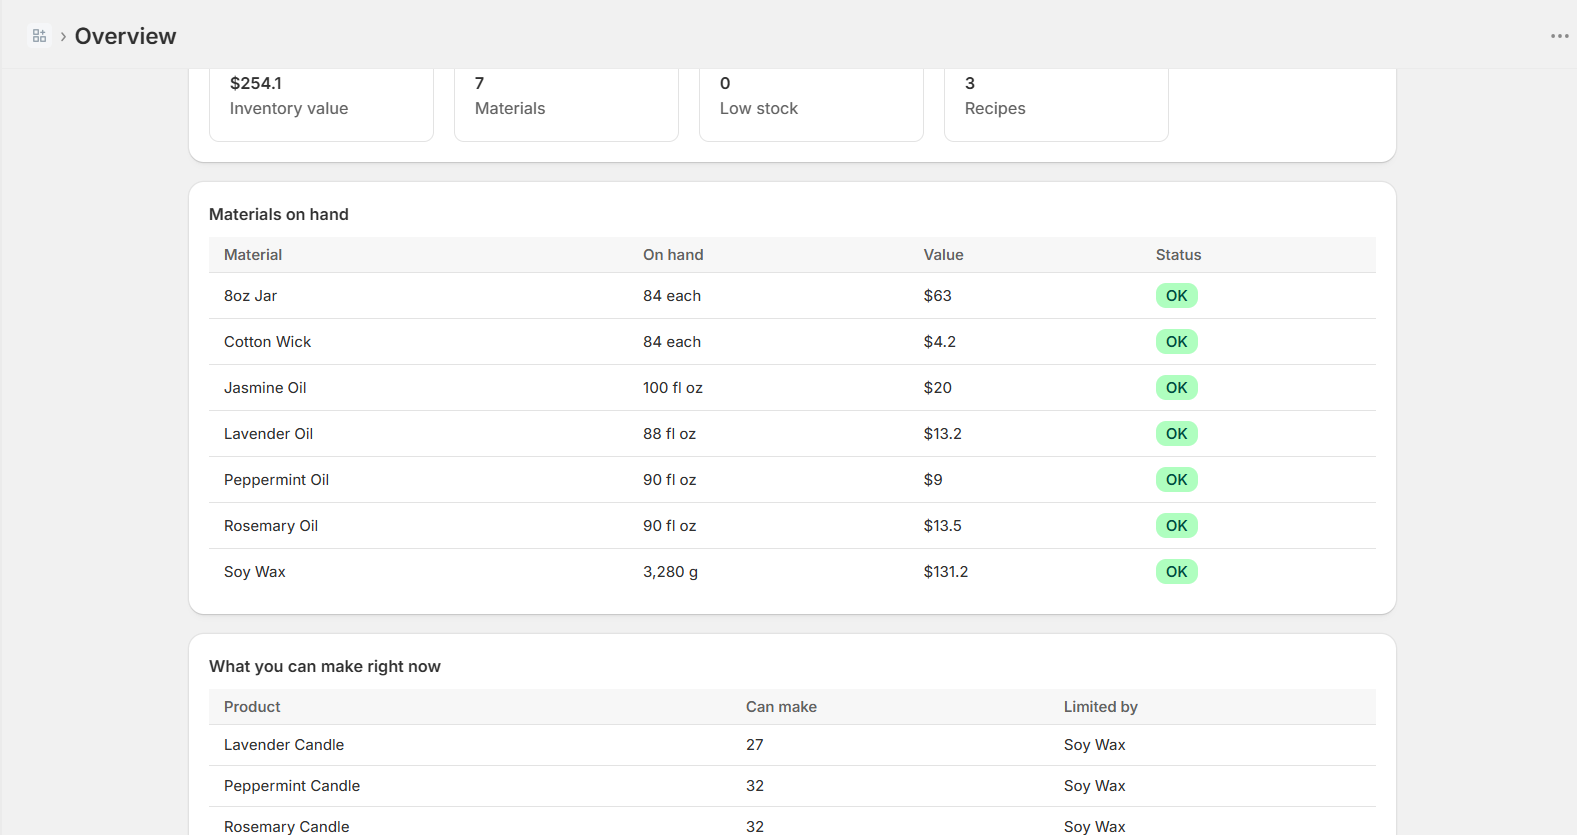Click the 100 fl oz on-hand value
Viewport: 1577px width, 835px height.
click(x=673, y=388)
